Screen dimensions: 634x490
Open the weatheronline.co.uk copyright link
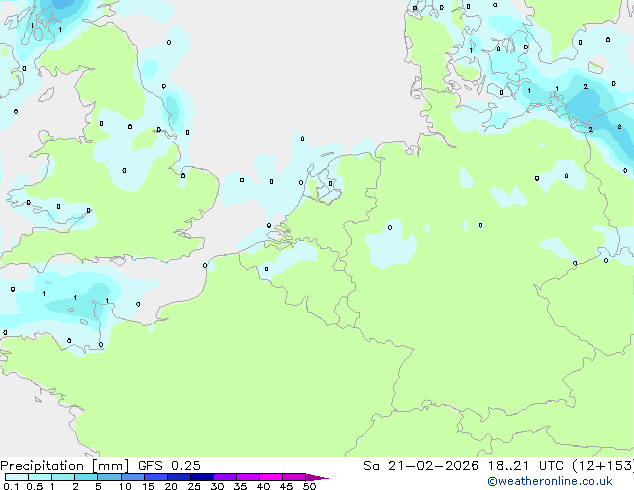549,481
